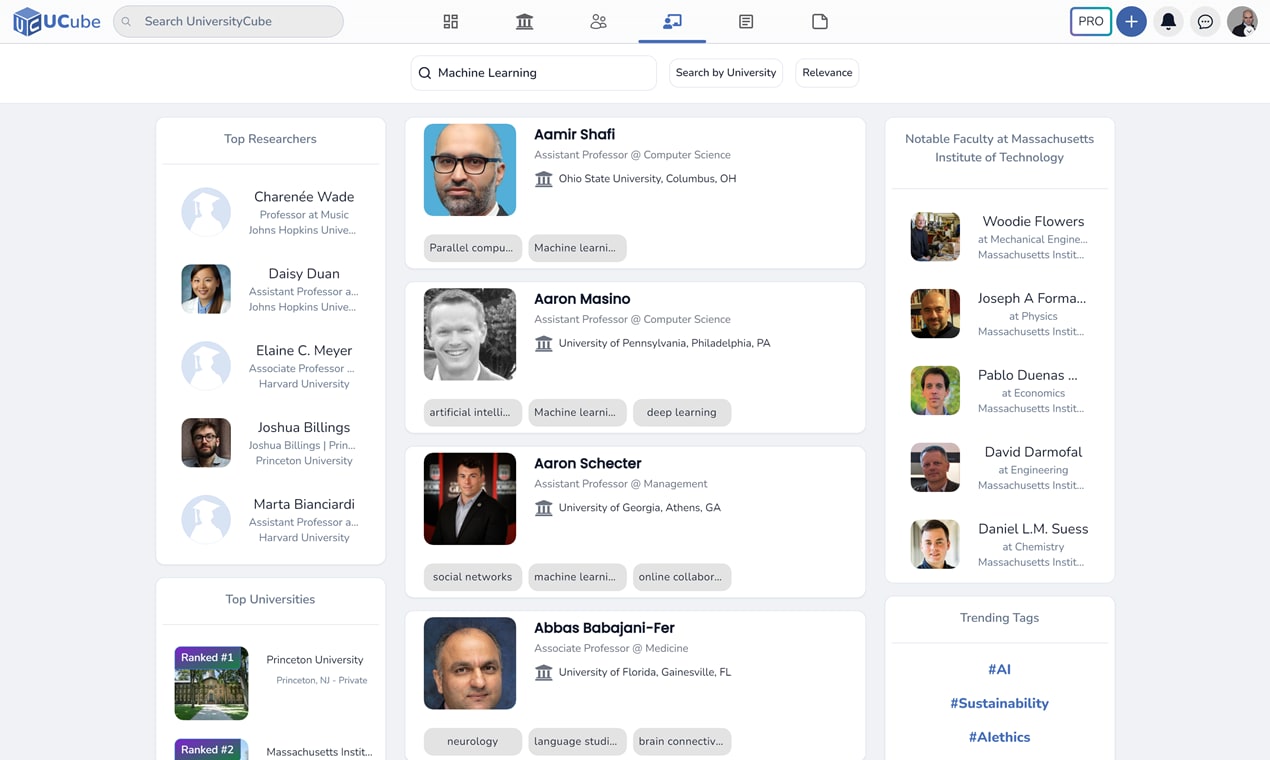Open the dashboard grid icon
This screenshot has height=760, width=1270.
[451, 21]
